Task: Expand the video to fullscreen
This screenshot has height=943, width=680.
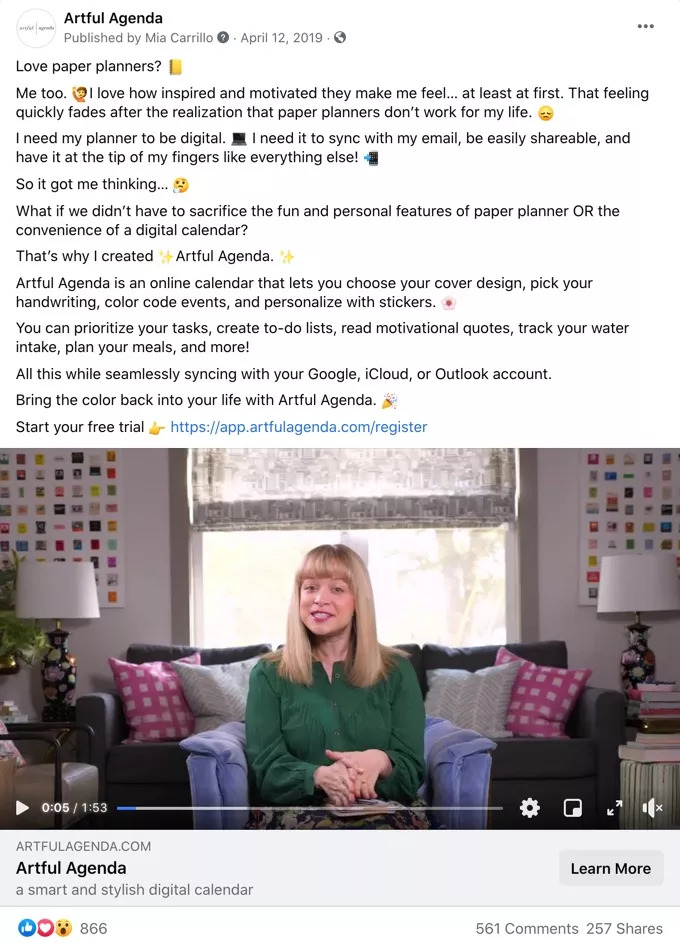Action: 614,808
